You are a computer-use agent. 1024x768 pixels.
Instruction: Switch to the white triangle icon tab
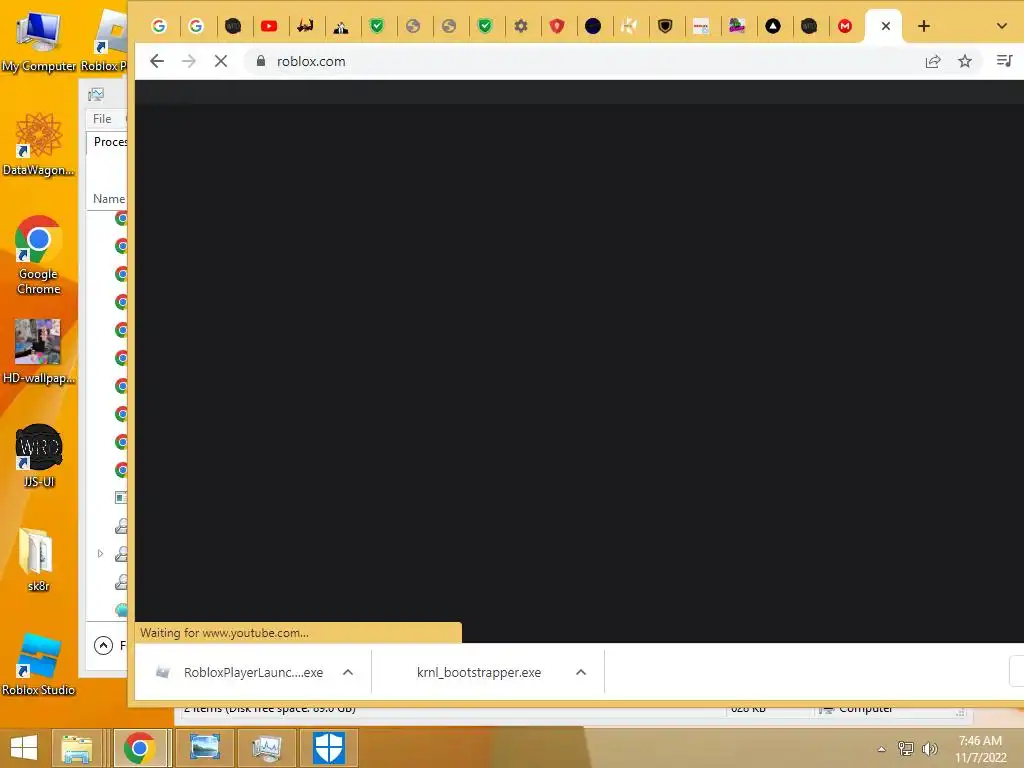773,26
